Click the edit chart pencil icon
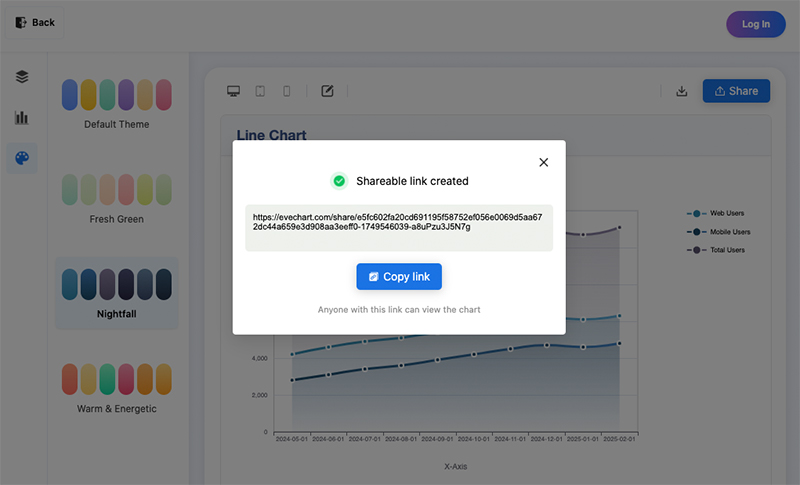The image size is (800, 485). pos(327,91)
